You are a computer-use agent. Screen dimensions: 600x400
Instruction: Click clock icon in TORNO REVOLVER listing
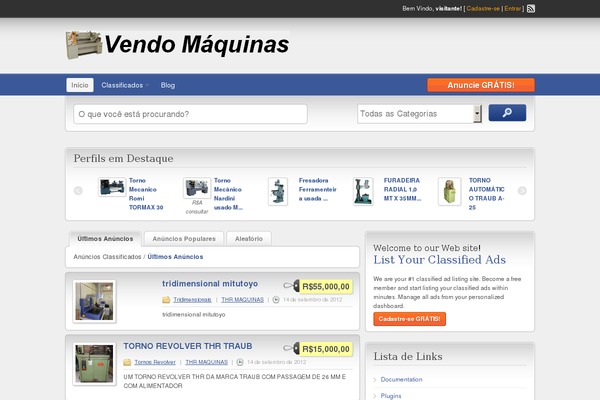point(240,362)
